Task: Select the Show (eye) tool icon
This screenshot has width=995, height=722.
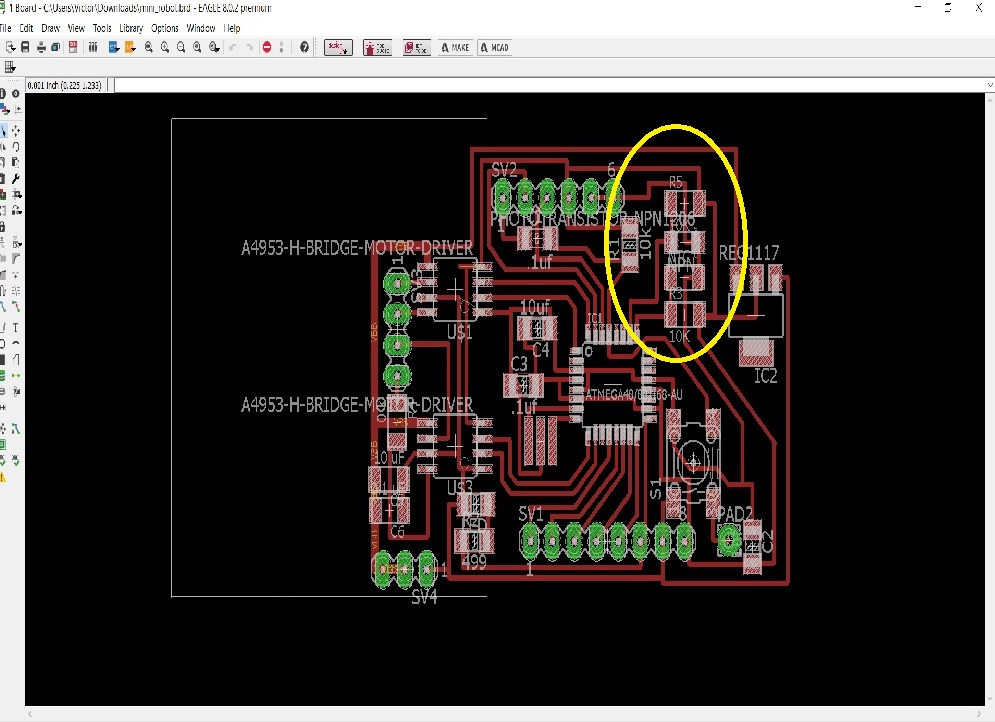Action: [x=16, y=93]
